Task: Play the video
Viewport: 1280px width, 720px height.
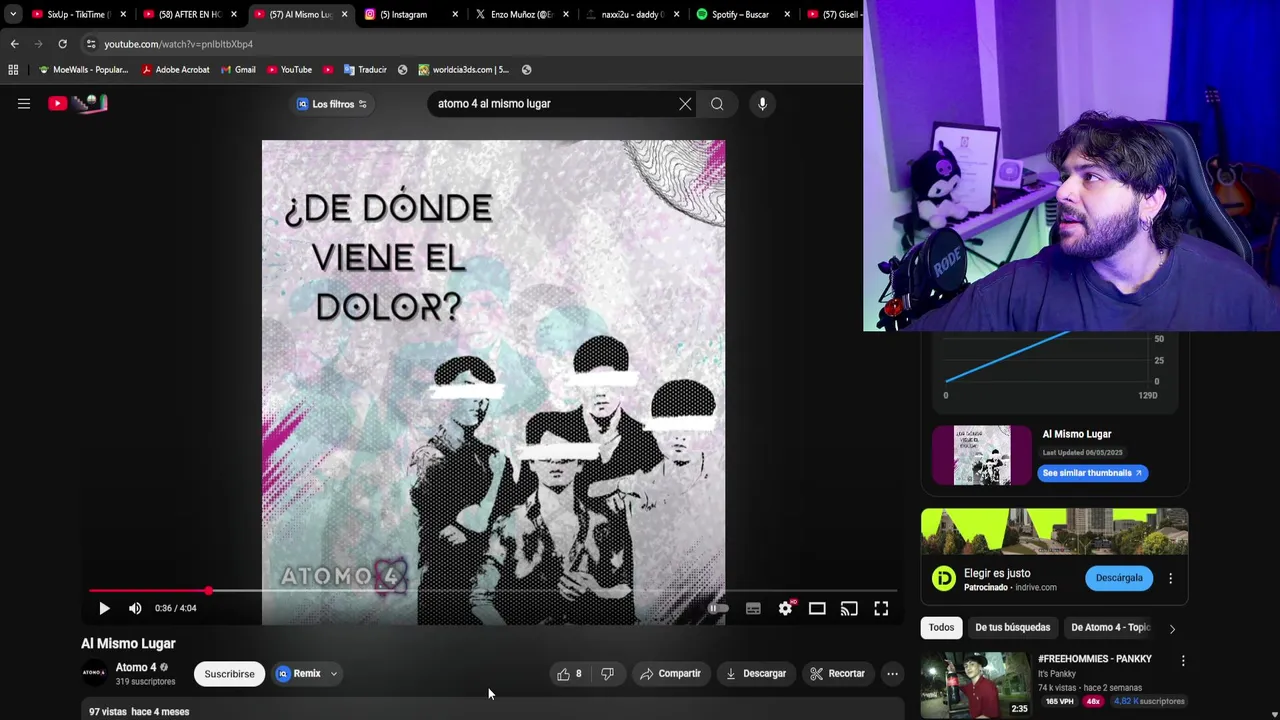Action: 104,608
